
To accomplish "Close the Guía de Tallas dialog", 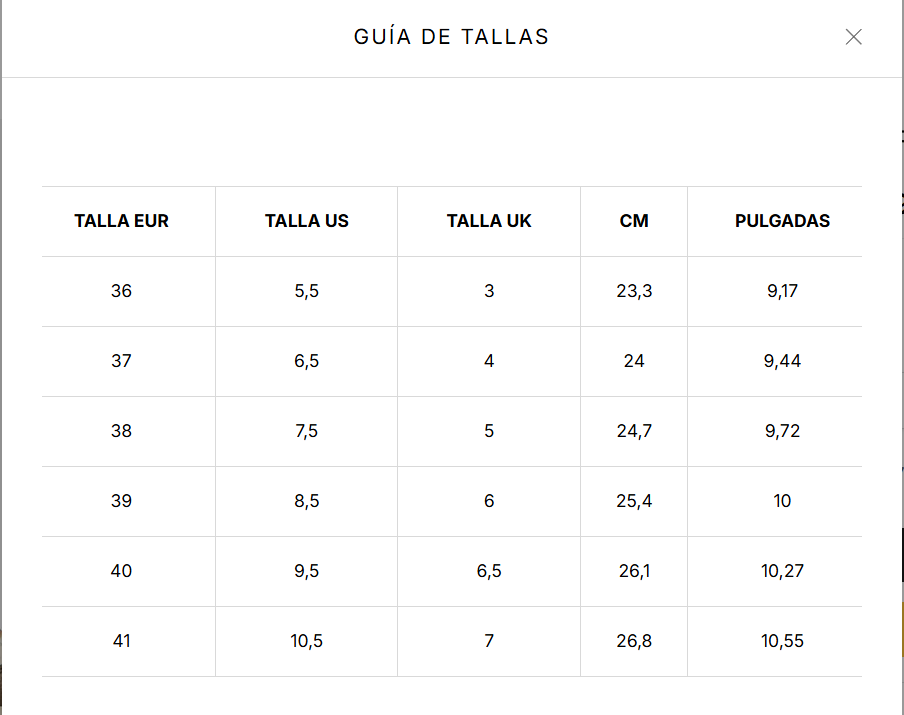I will [x=853, y=37].
